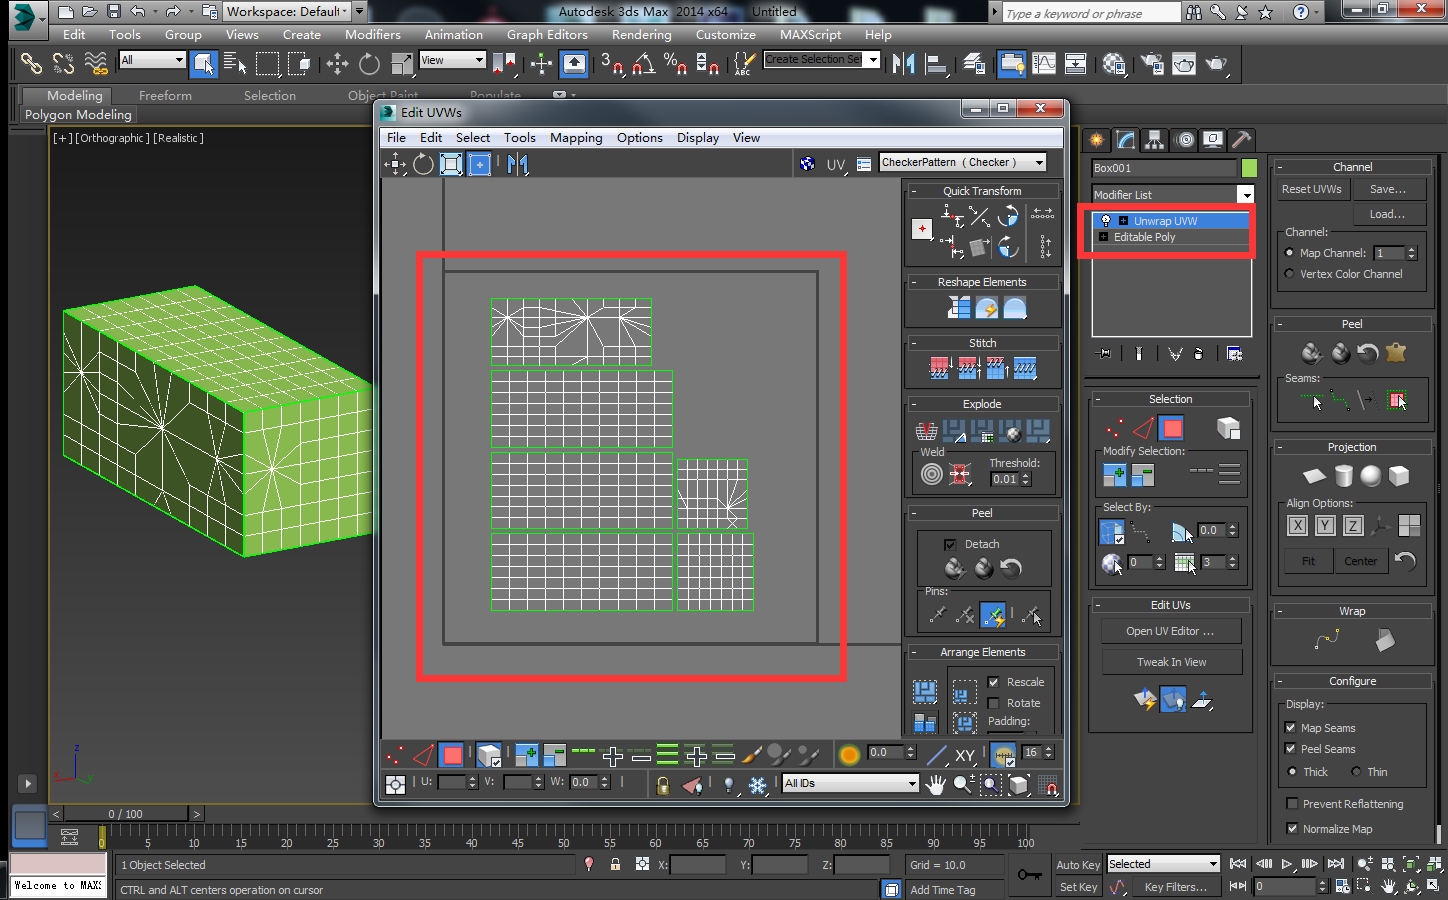Select the Thin seam display radio button

coord(1356,772)
